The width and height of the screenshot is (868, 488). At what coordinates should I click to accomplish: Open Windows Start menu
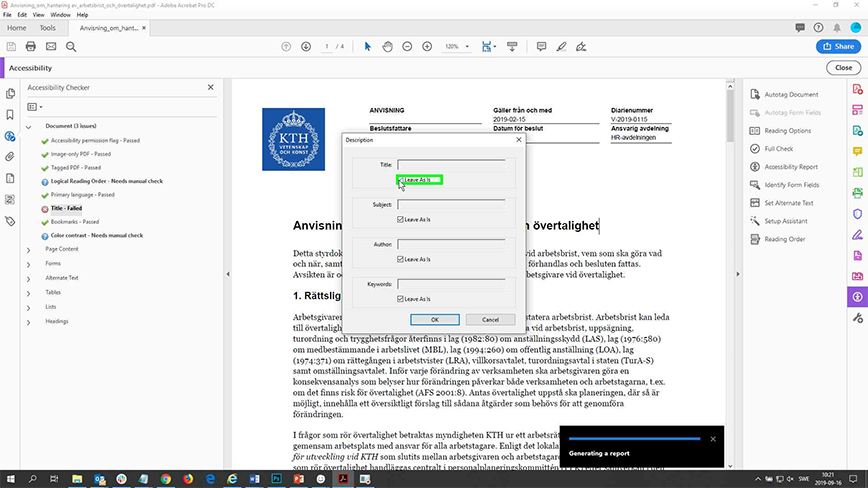point(11,479)
